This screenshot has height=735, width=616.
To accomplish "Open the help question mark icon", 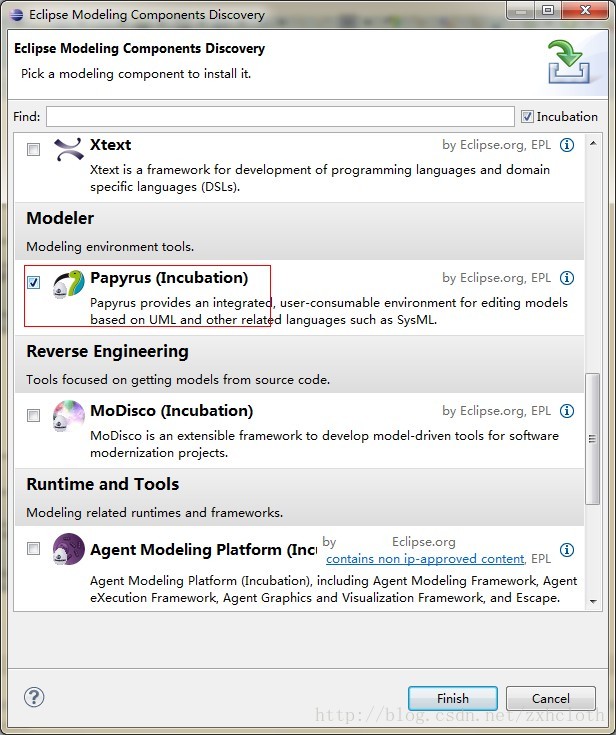I will tap(34, 697).
